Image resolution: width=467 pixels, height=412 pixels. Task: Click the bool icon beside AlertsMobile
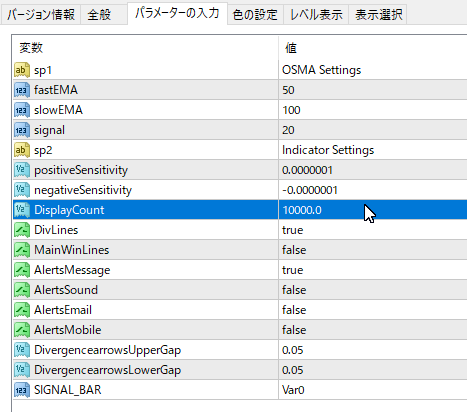coord(22,330)
